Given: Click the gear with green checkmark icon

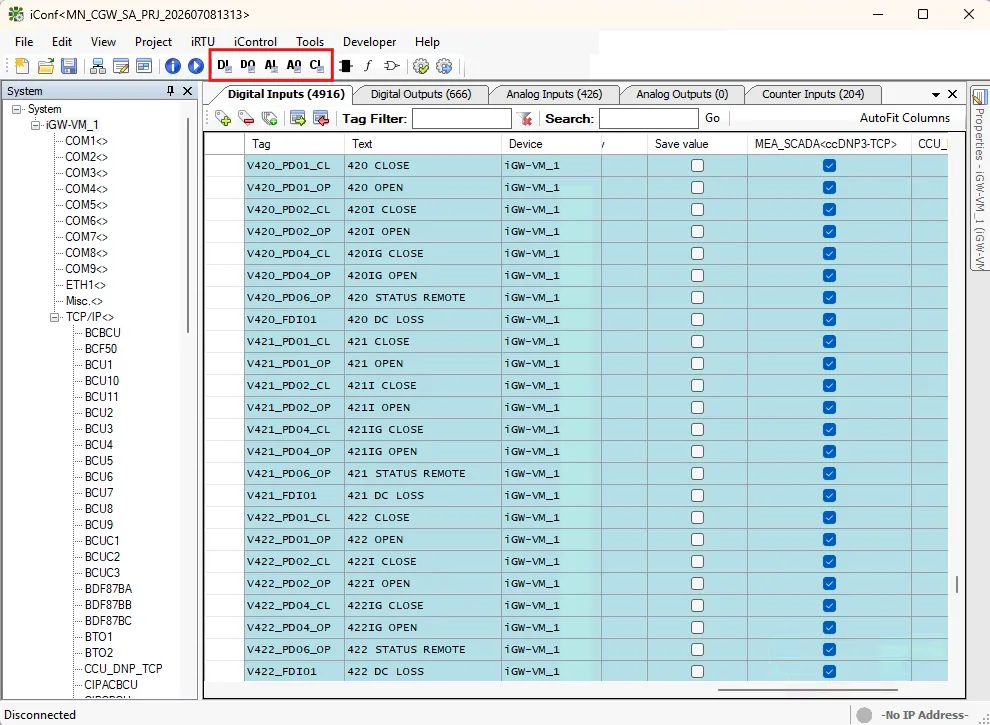Looking at the screenshot, I should [x=421, y=66].
